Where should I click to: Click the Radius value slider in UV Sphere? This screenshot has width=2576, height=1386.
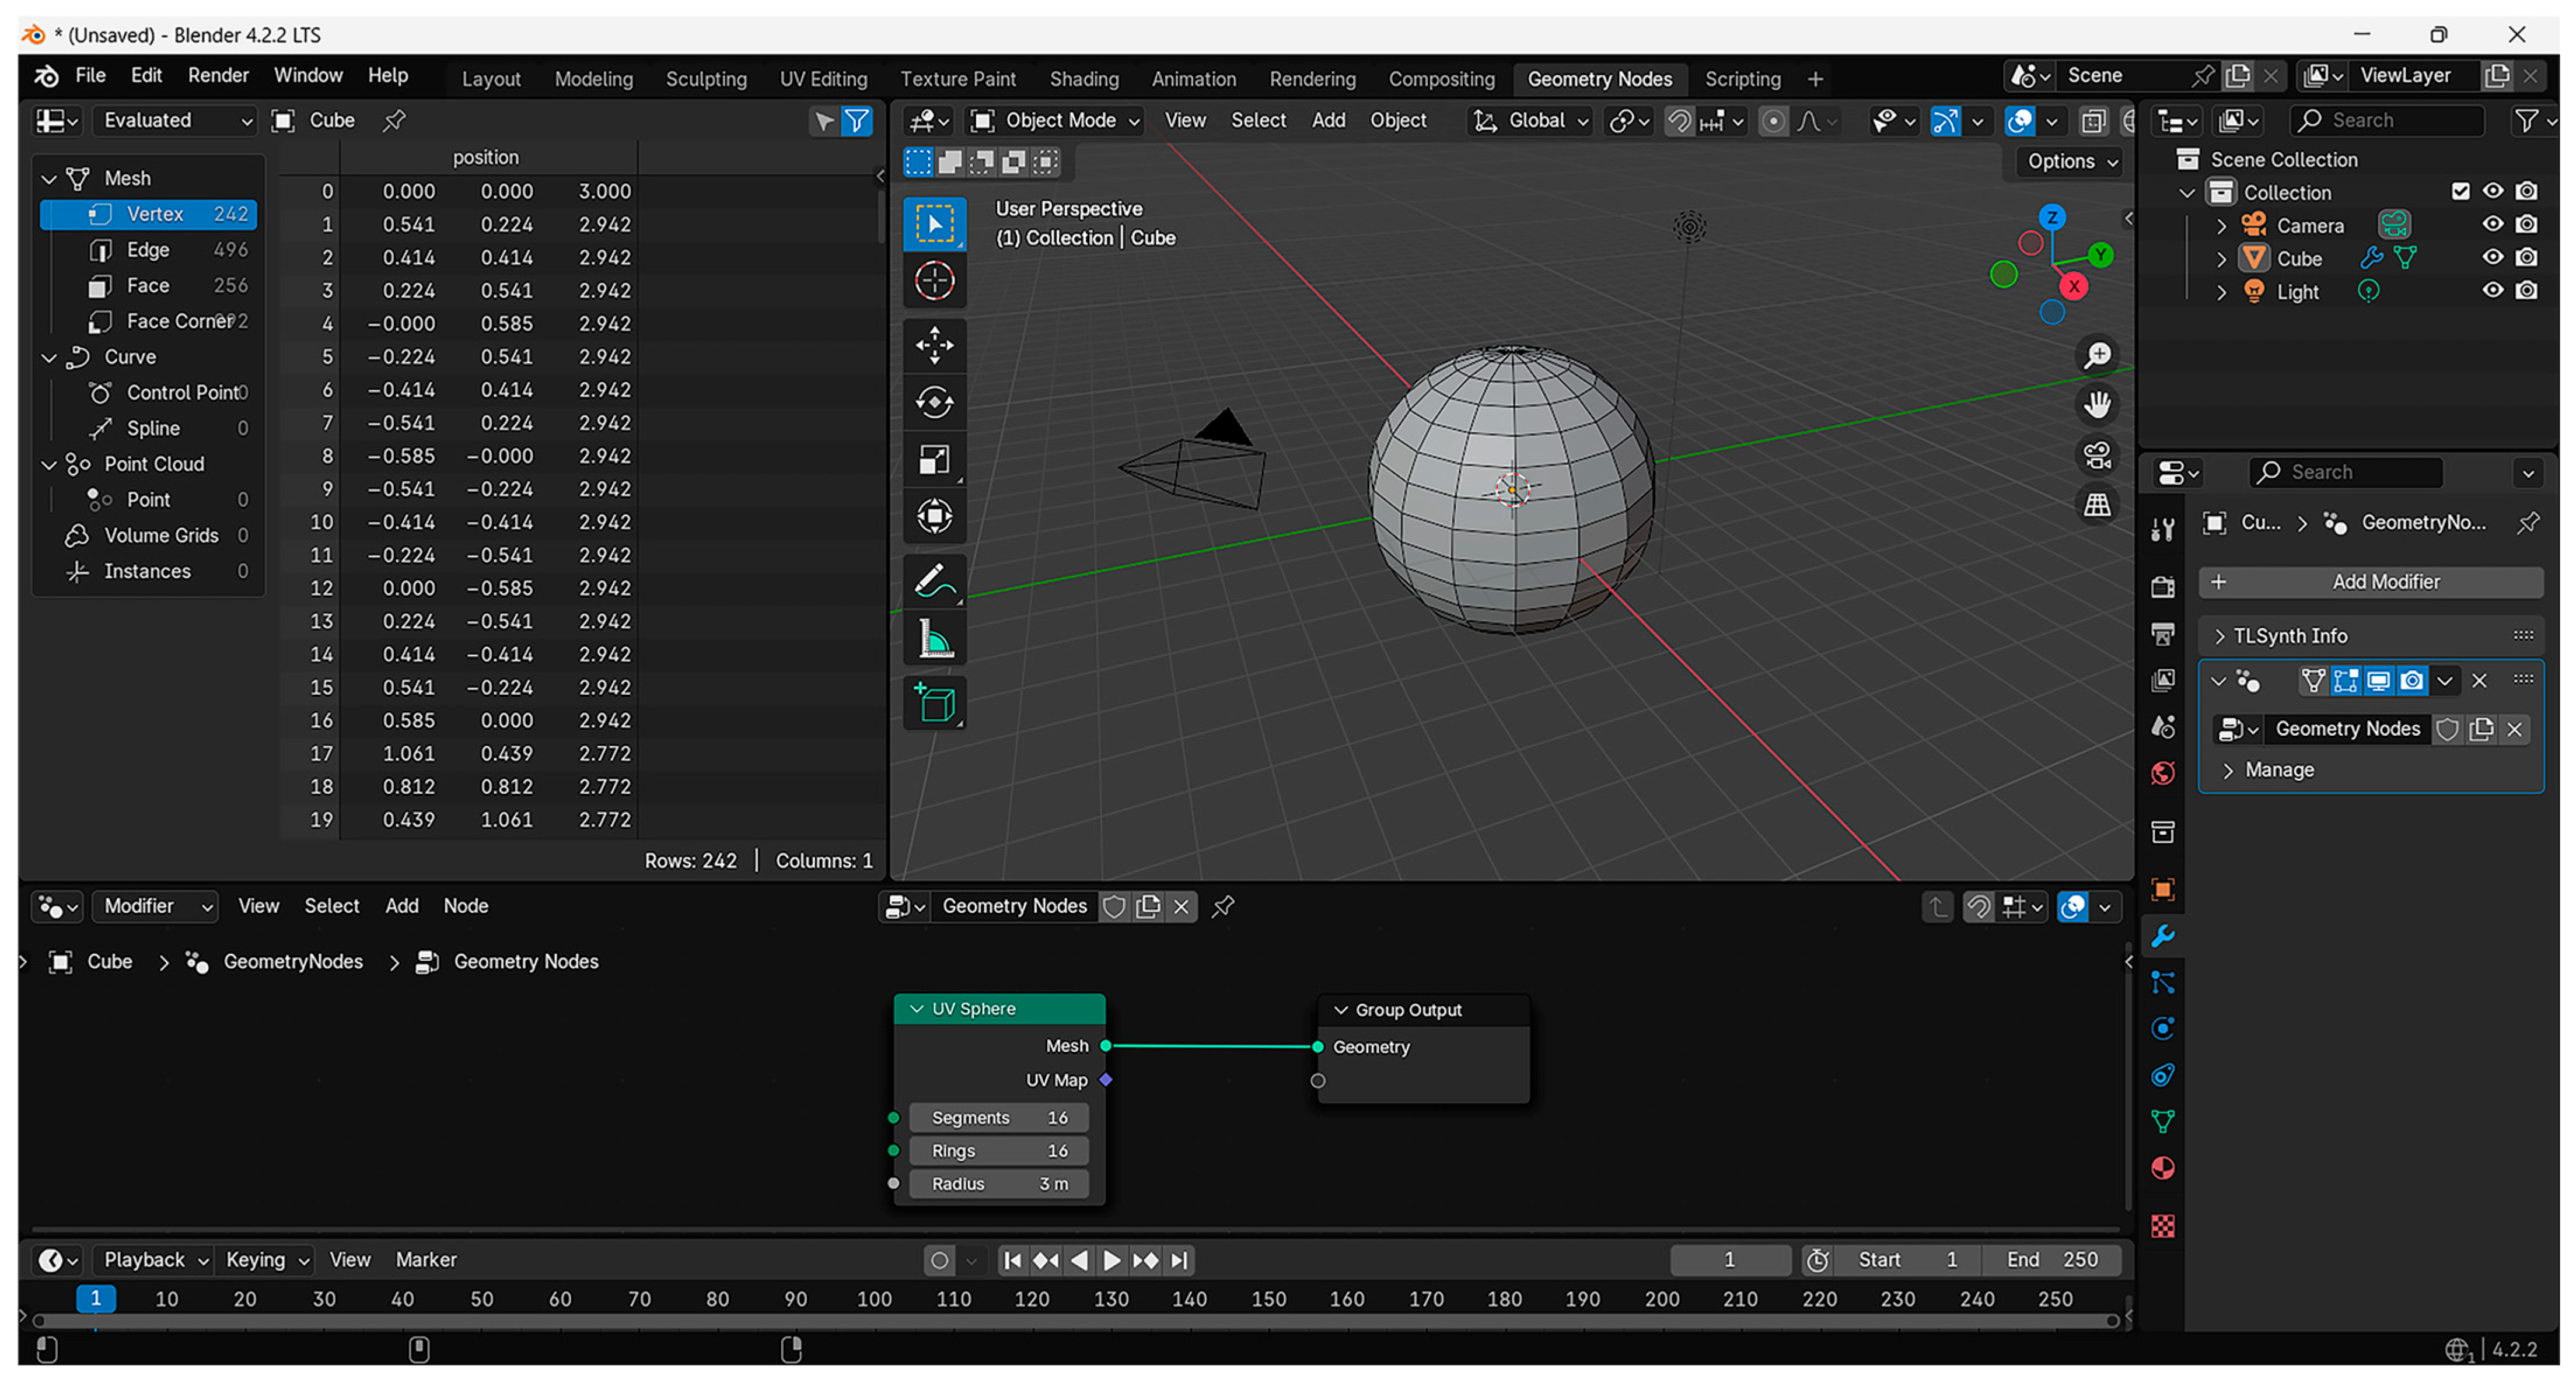coord(998,1184)
